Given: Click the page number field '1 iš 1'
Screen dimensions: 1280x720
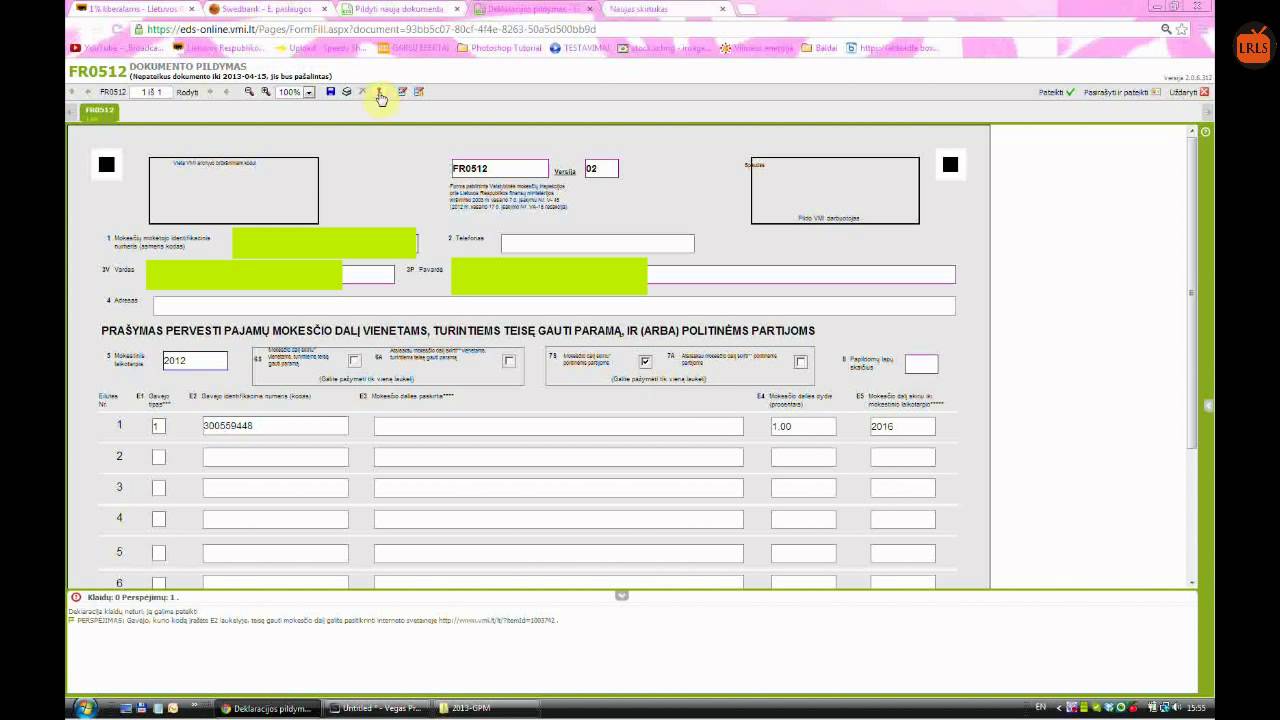Looking at the screenshot, I should [151, 92].
